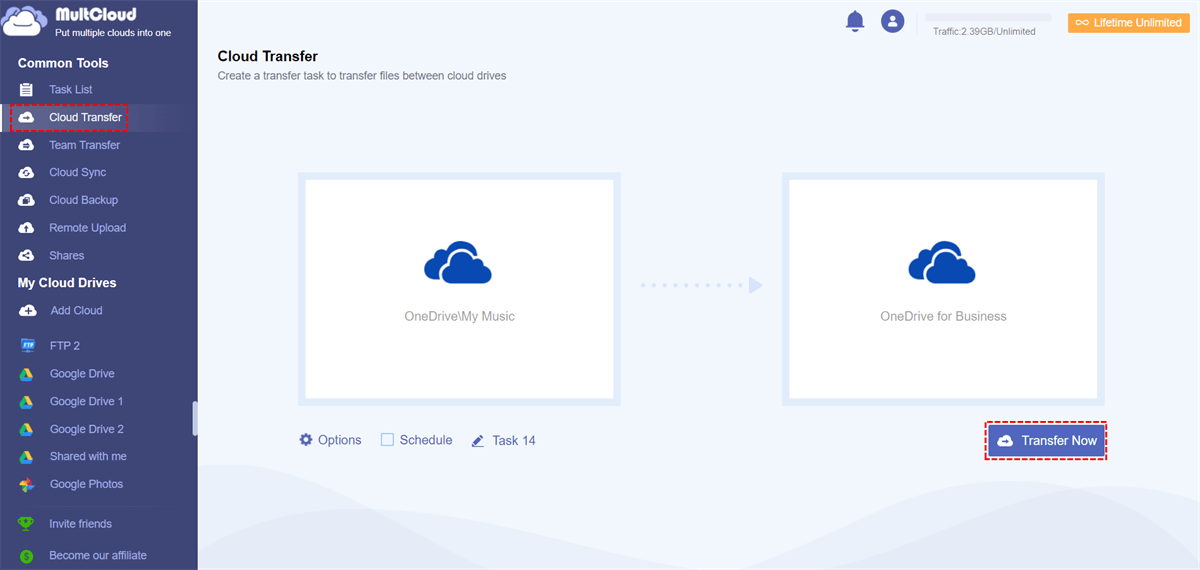
Task: Click the Google Photos pinwheel icon
Action: (x=28, y=485)
